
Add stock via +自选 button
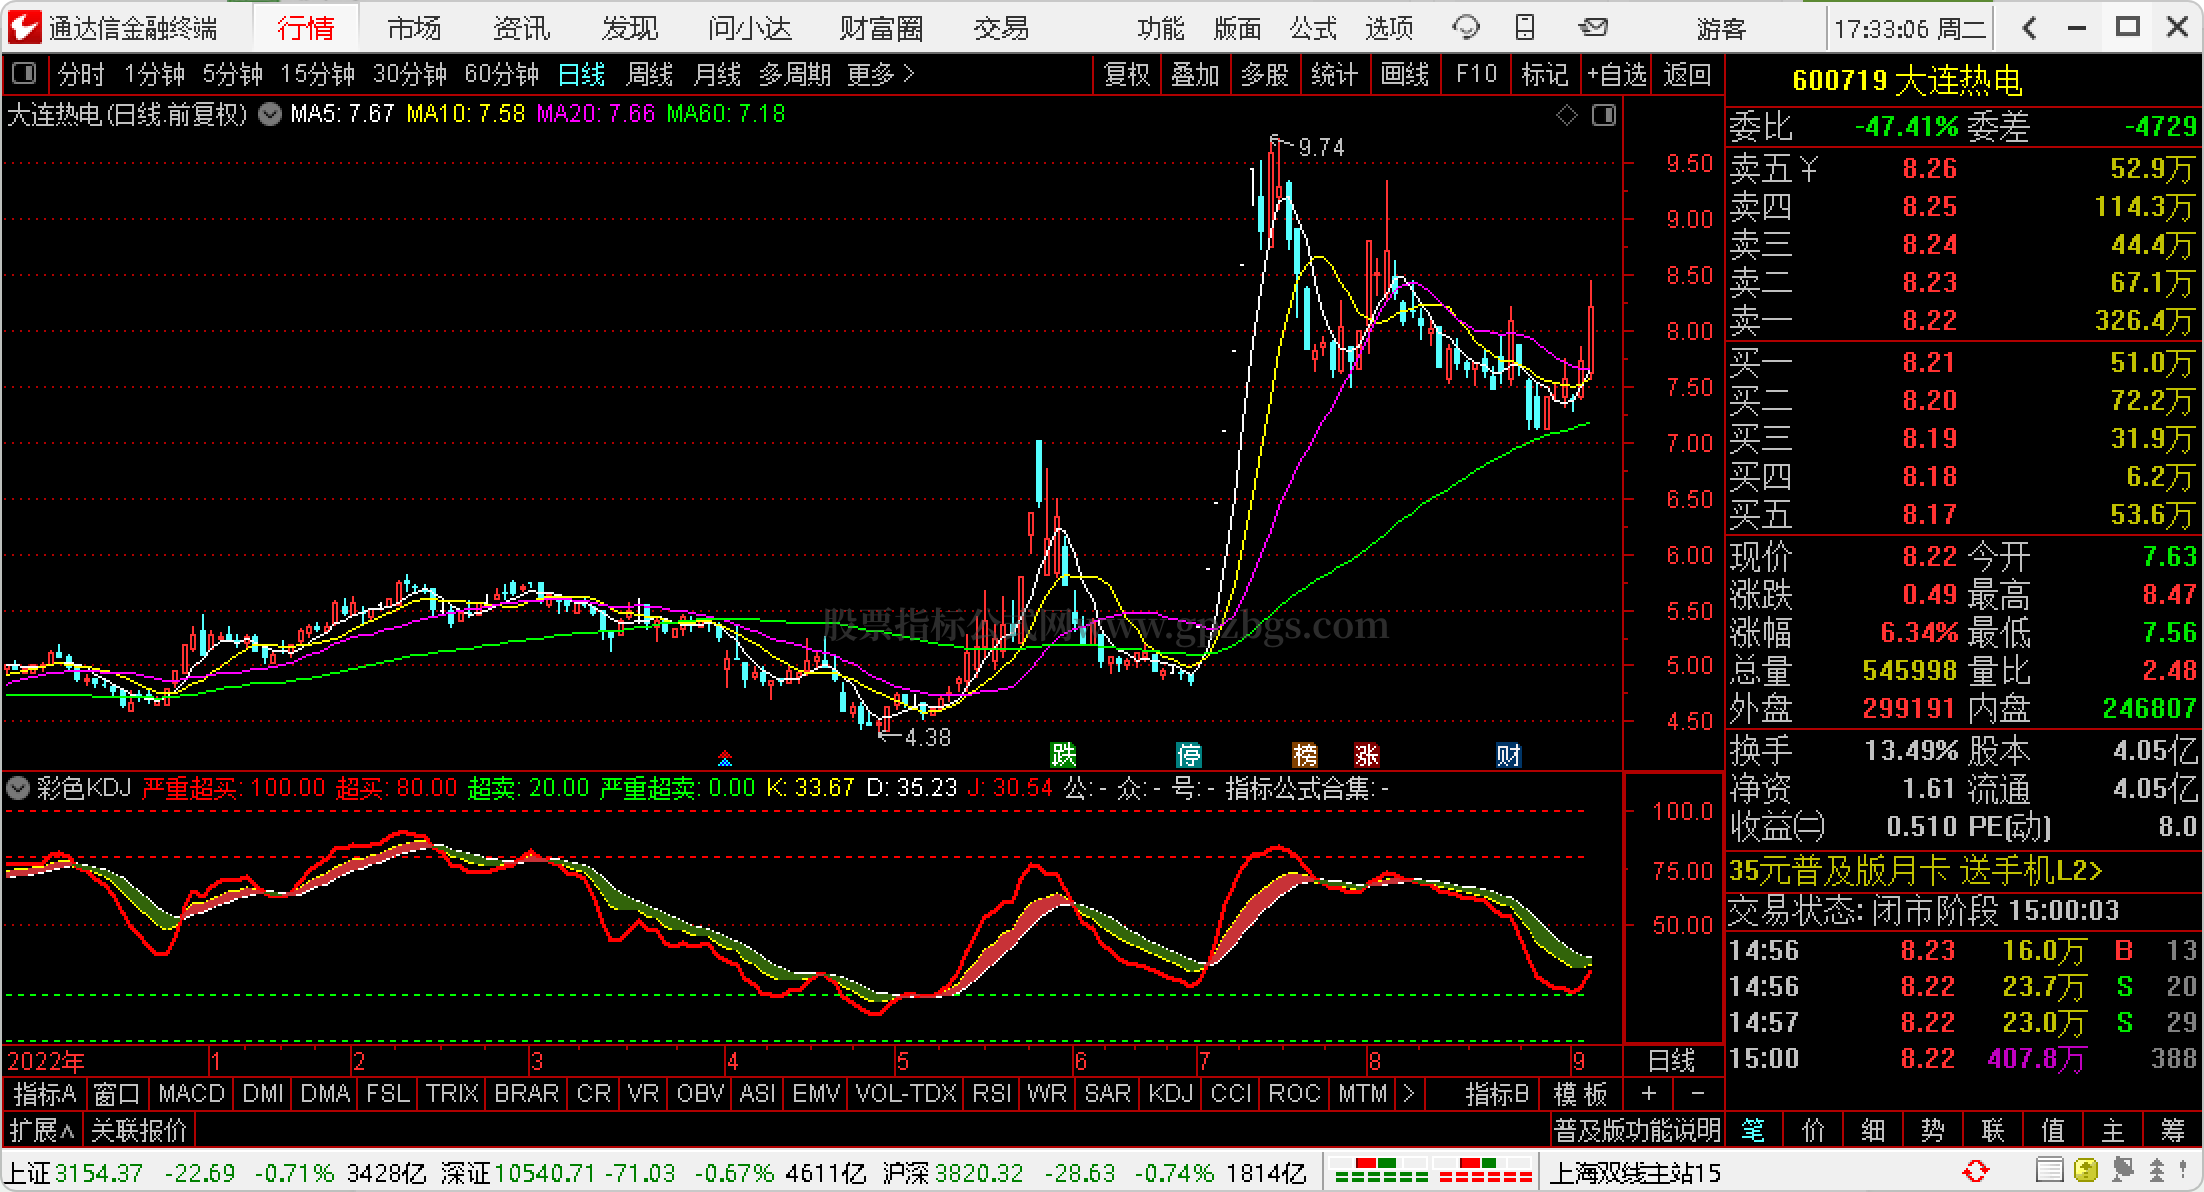tap(1617, 75)
